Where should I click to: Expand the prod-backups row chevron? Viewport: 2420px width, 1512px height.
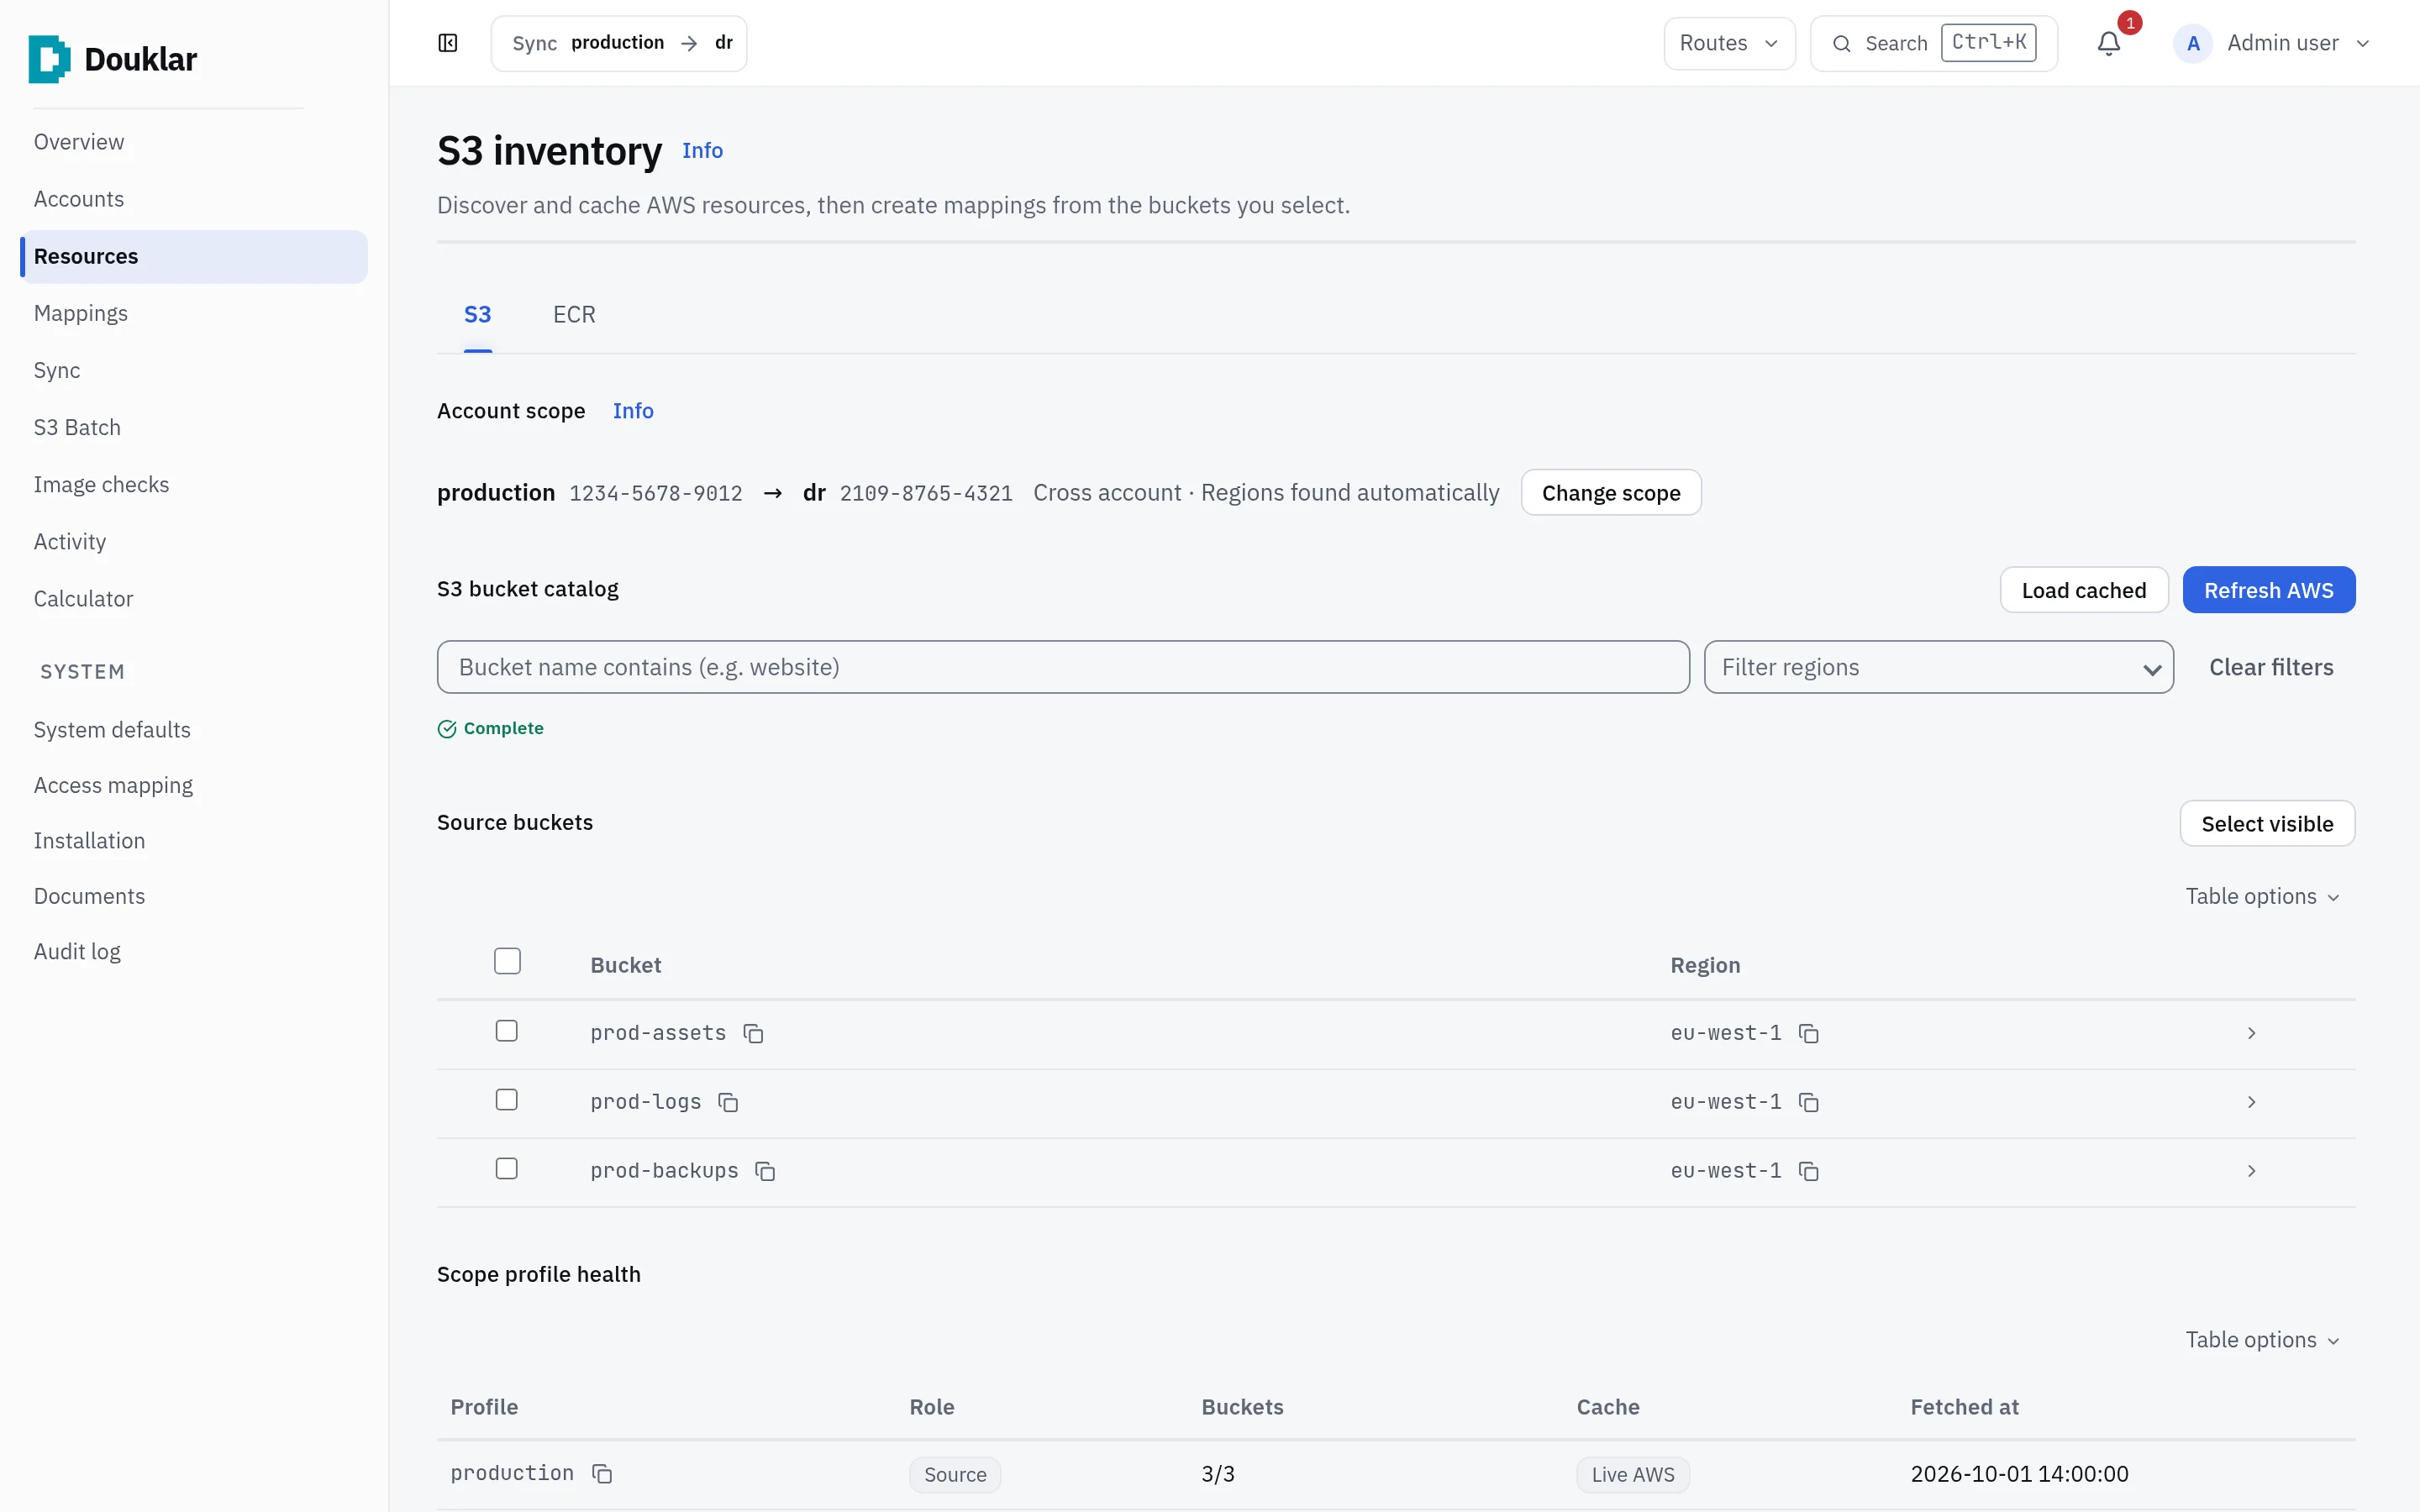click(x=2251, y=1171)
